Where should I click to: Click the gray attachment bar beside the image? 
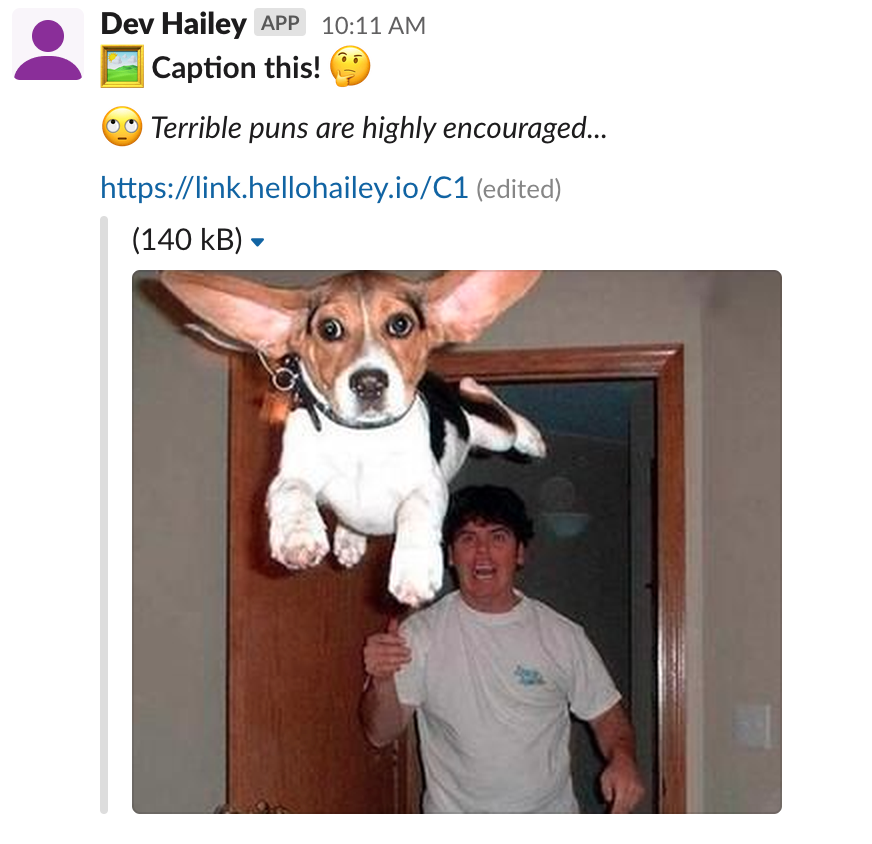click(x=104, y=515)
